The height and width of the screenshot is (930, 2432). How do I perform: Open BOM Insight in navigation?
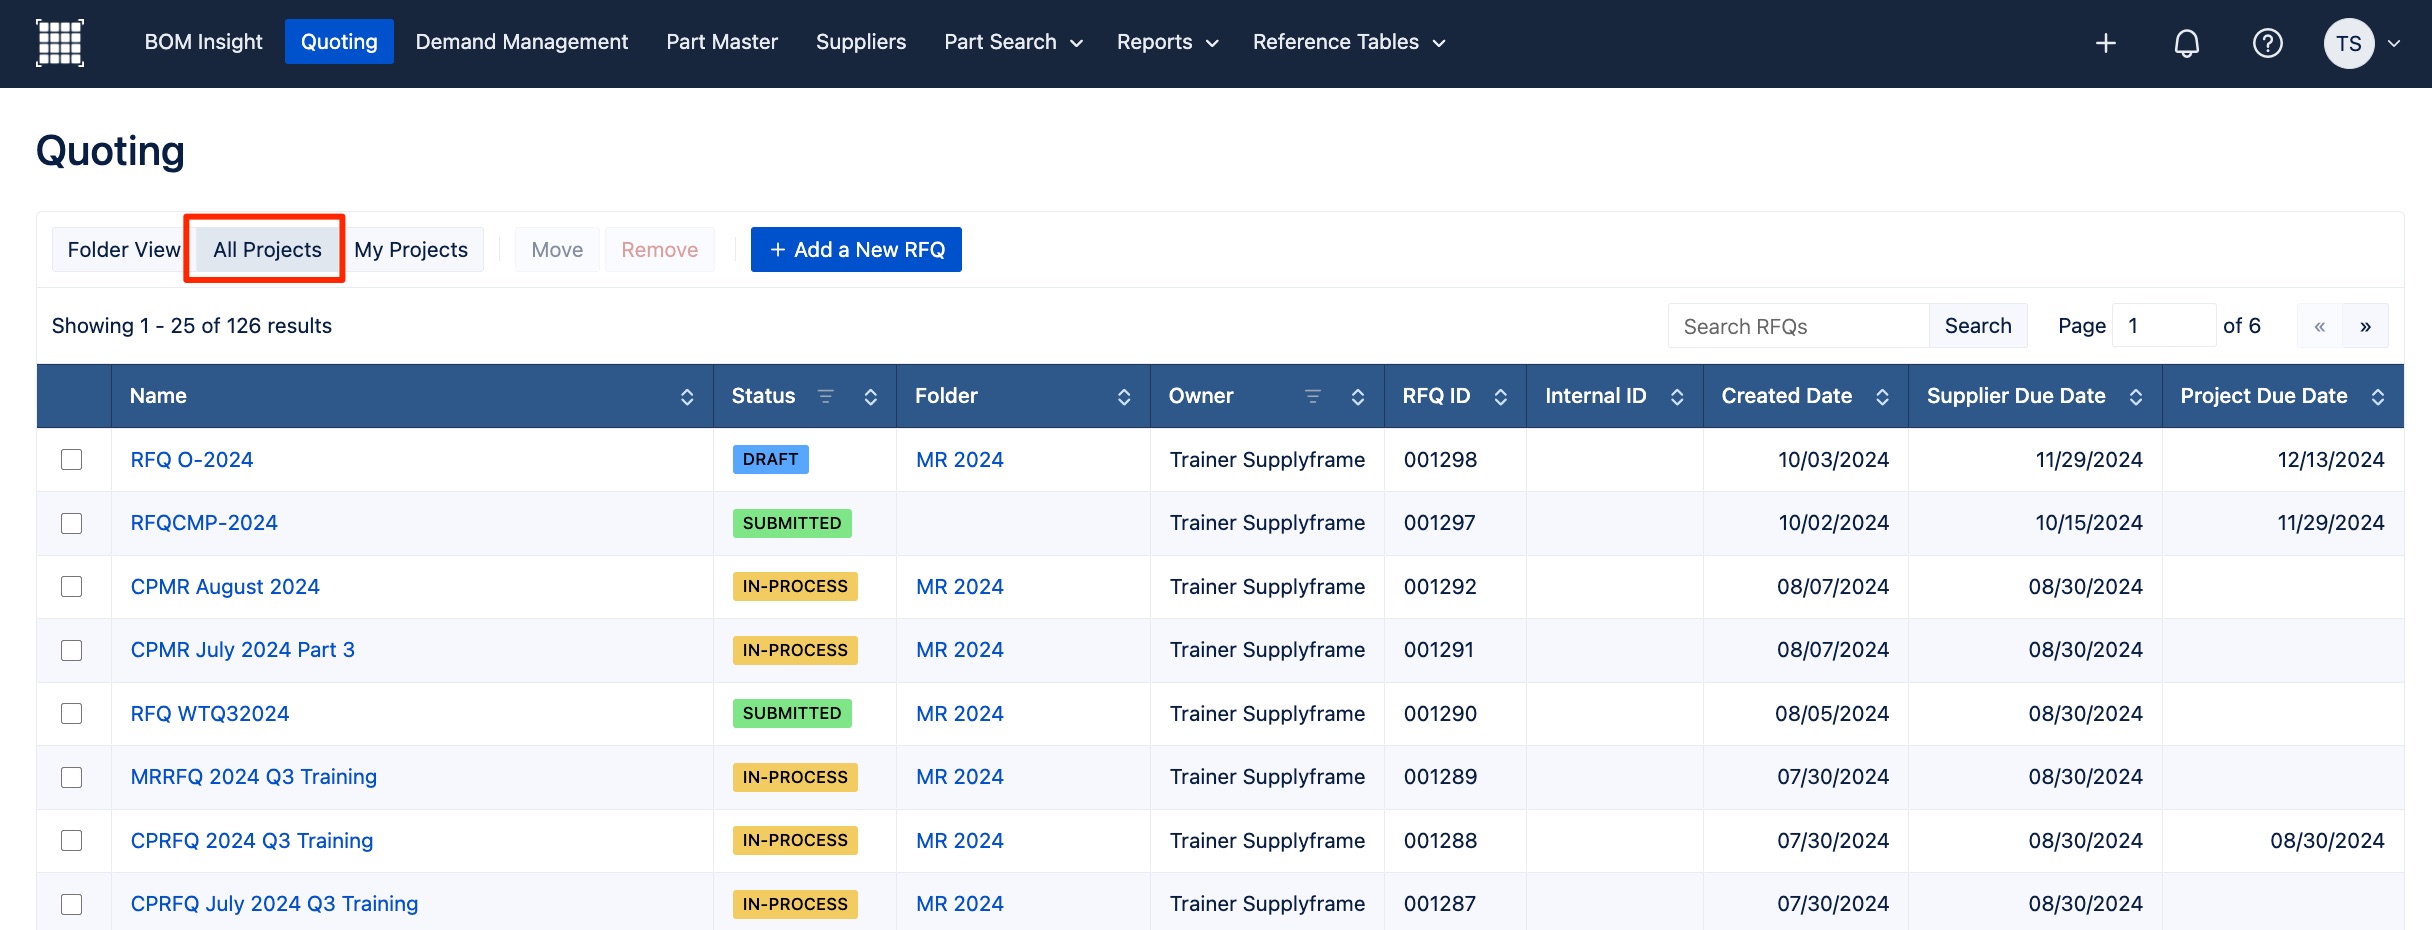coord(203,42)
